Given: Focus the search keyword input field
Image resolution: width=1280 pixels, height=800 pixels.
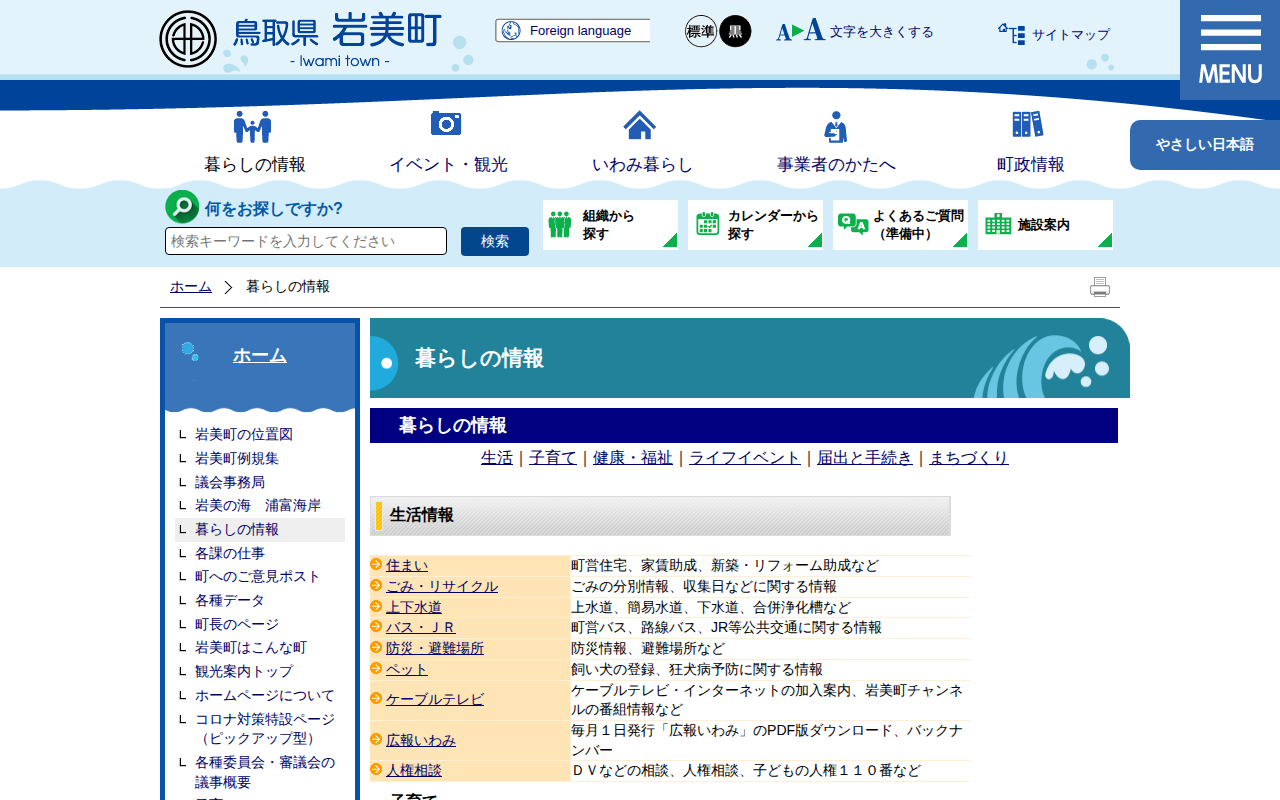Looking at the screenshot, I should pyautogui.click(x=306, y=241).
